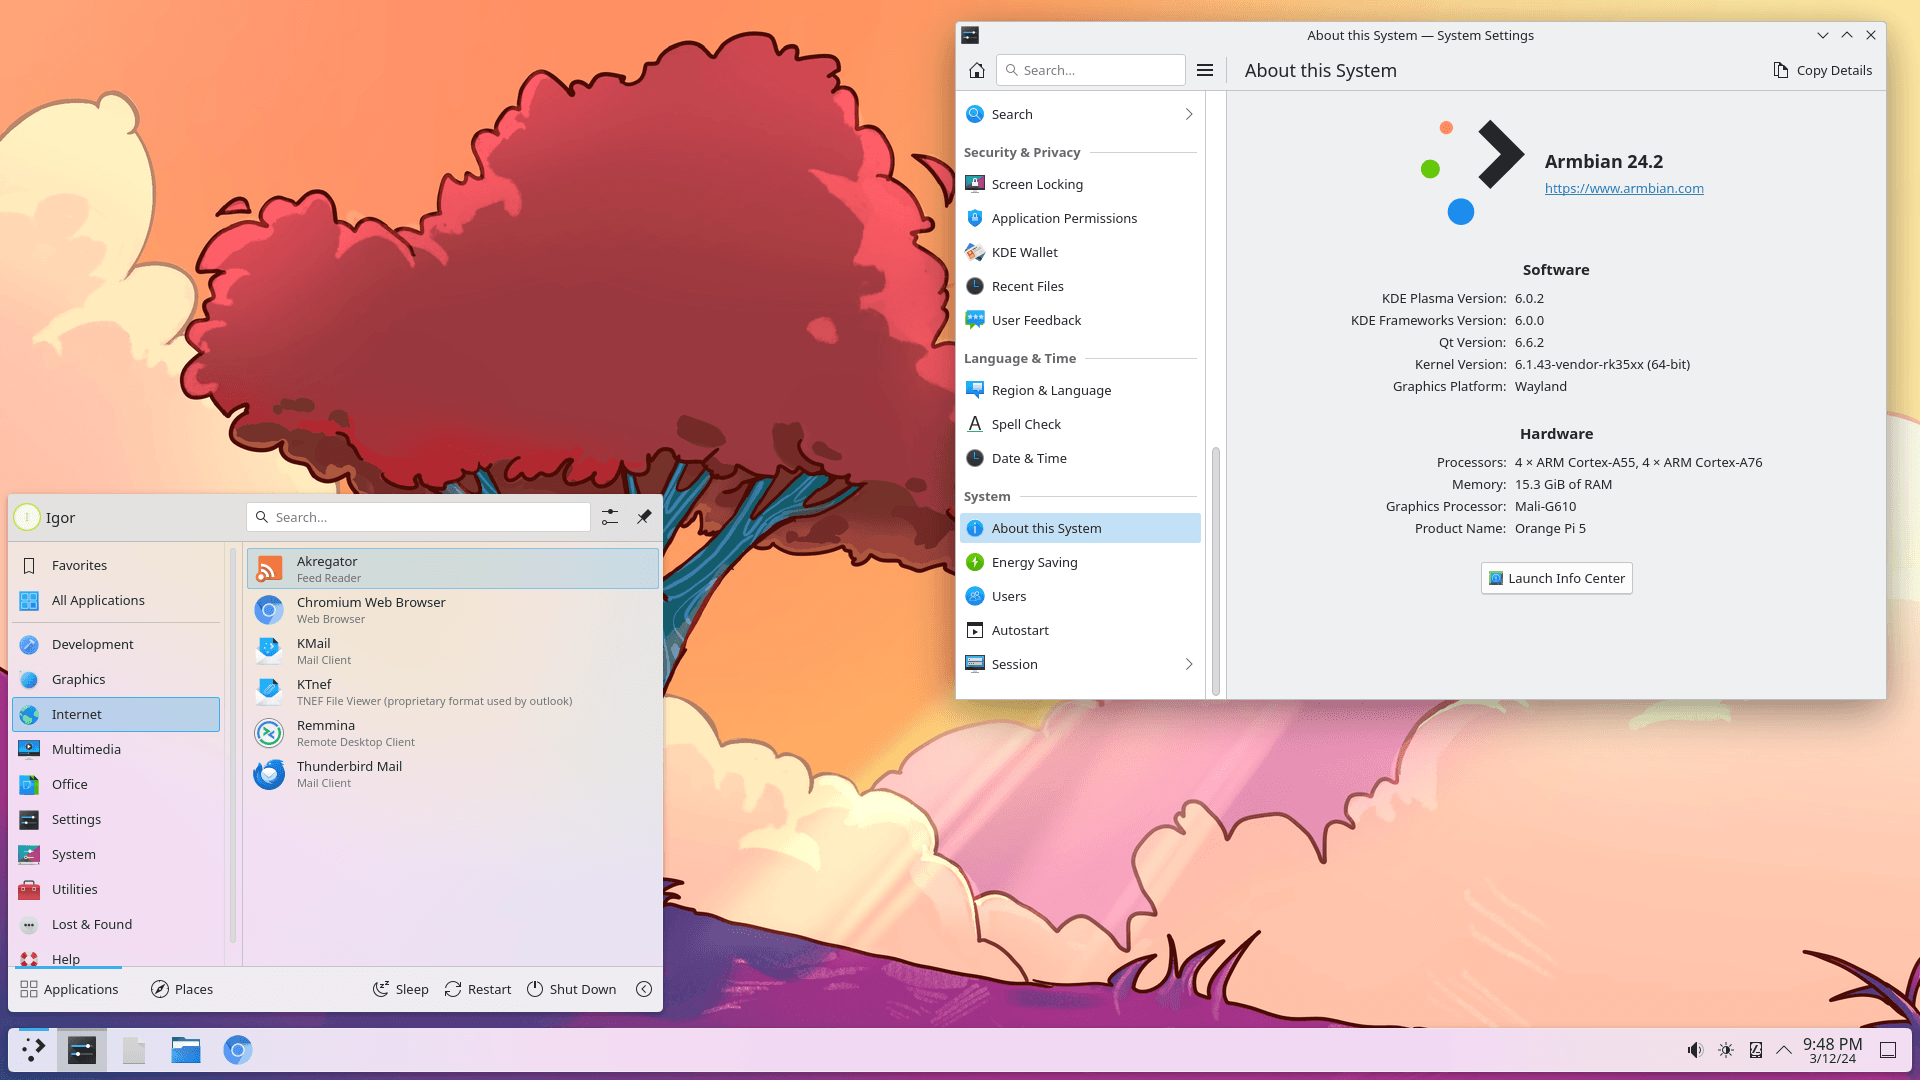Open the Autostart settings page
Image resolution: width=1920 pixels, height=1080 pixels.
(1020, 630)
